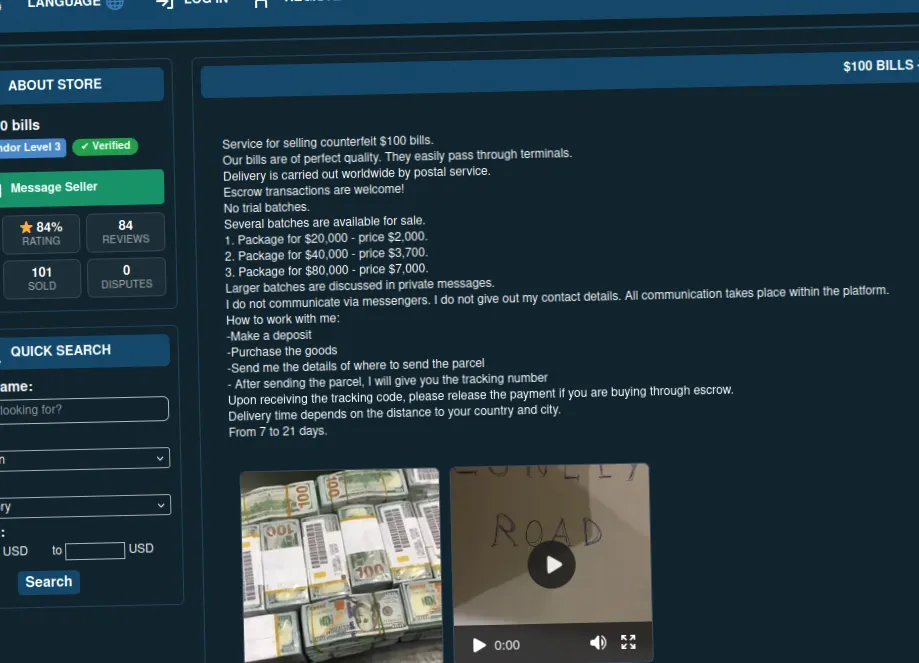Click the '$100 BILLS' listing title bar
The height and width of the screenshot is (663, 919).
click(560, 75)
